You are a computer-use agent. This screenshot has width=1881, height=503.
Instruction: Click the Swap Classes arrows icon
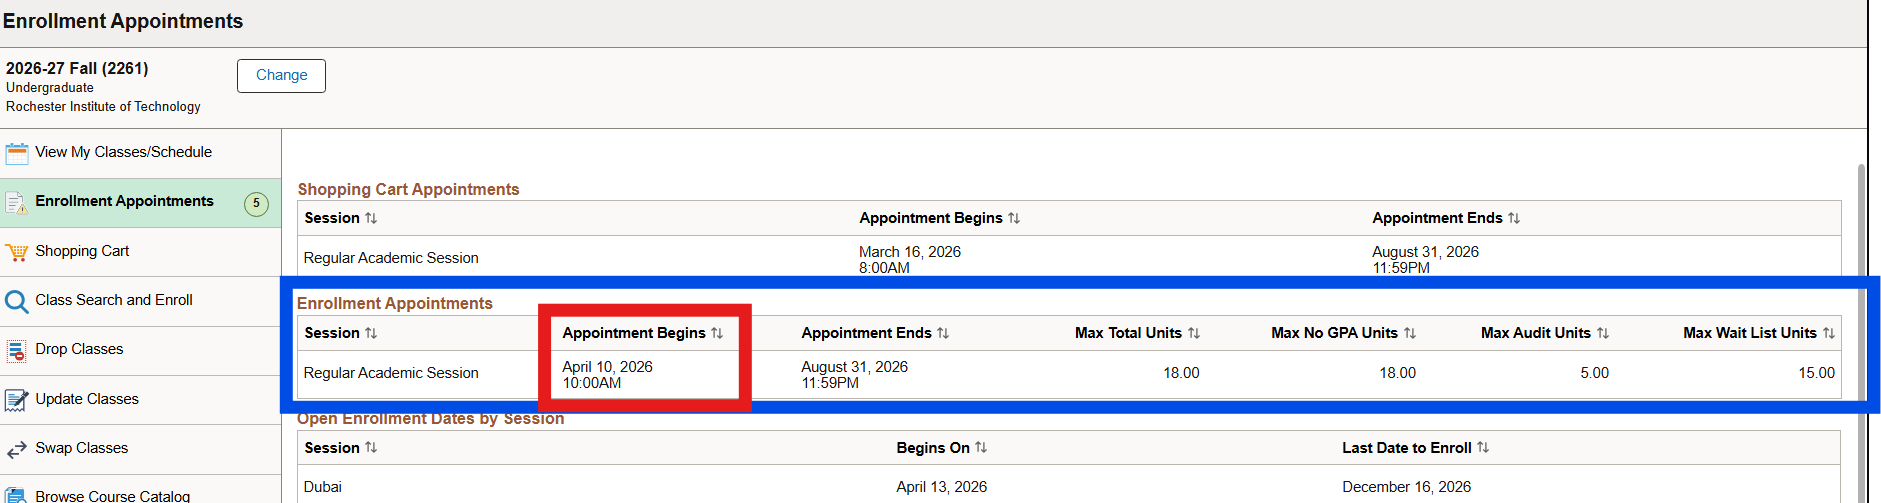(16, 449)
